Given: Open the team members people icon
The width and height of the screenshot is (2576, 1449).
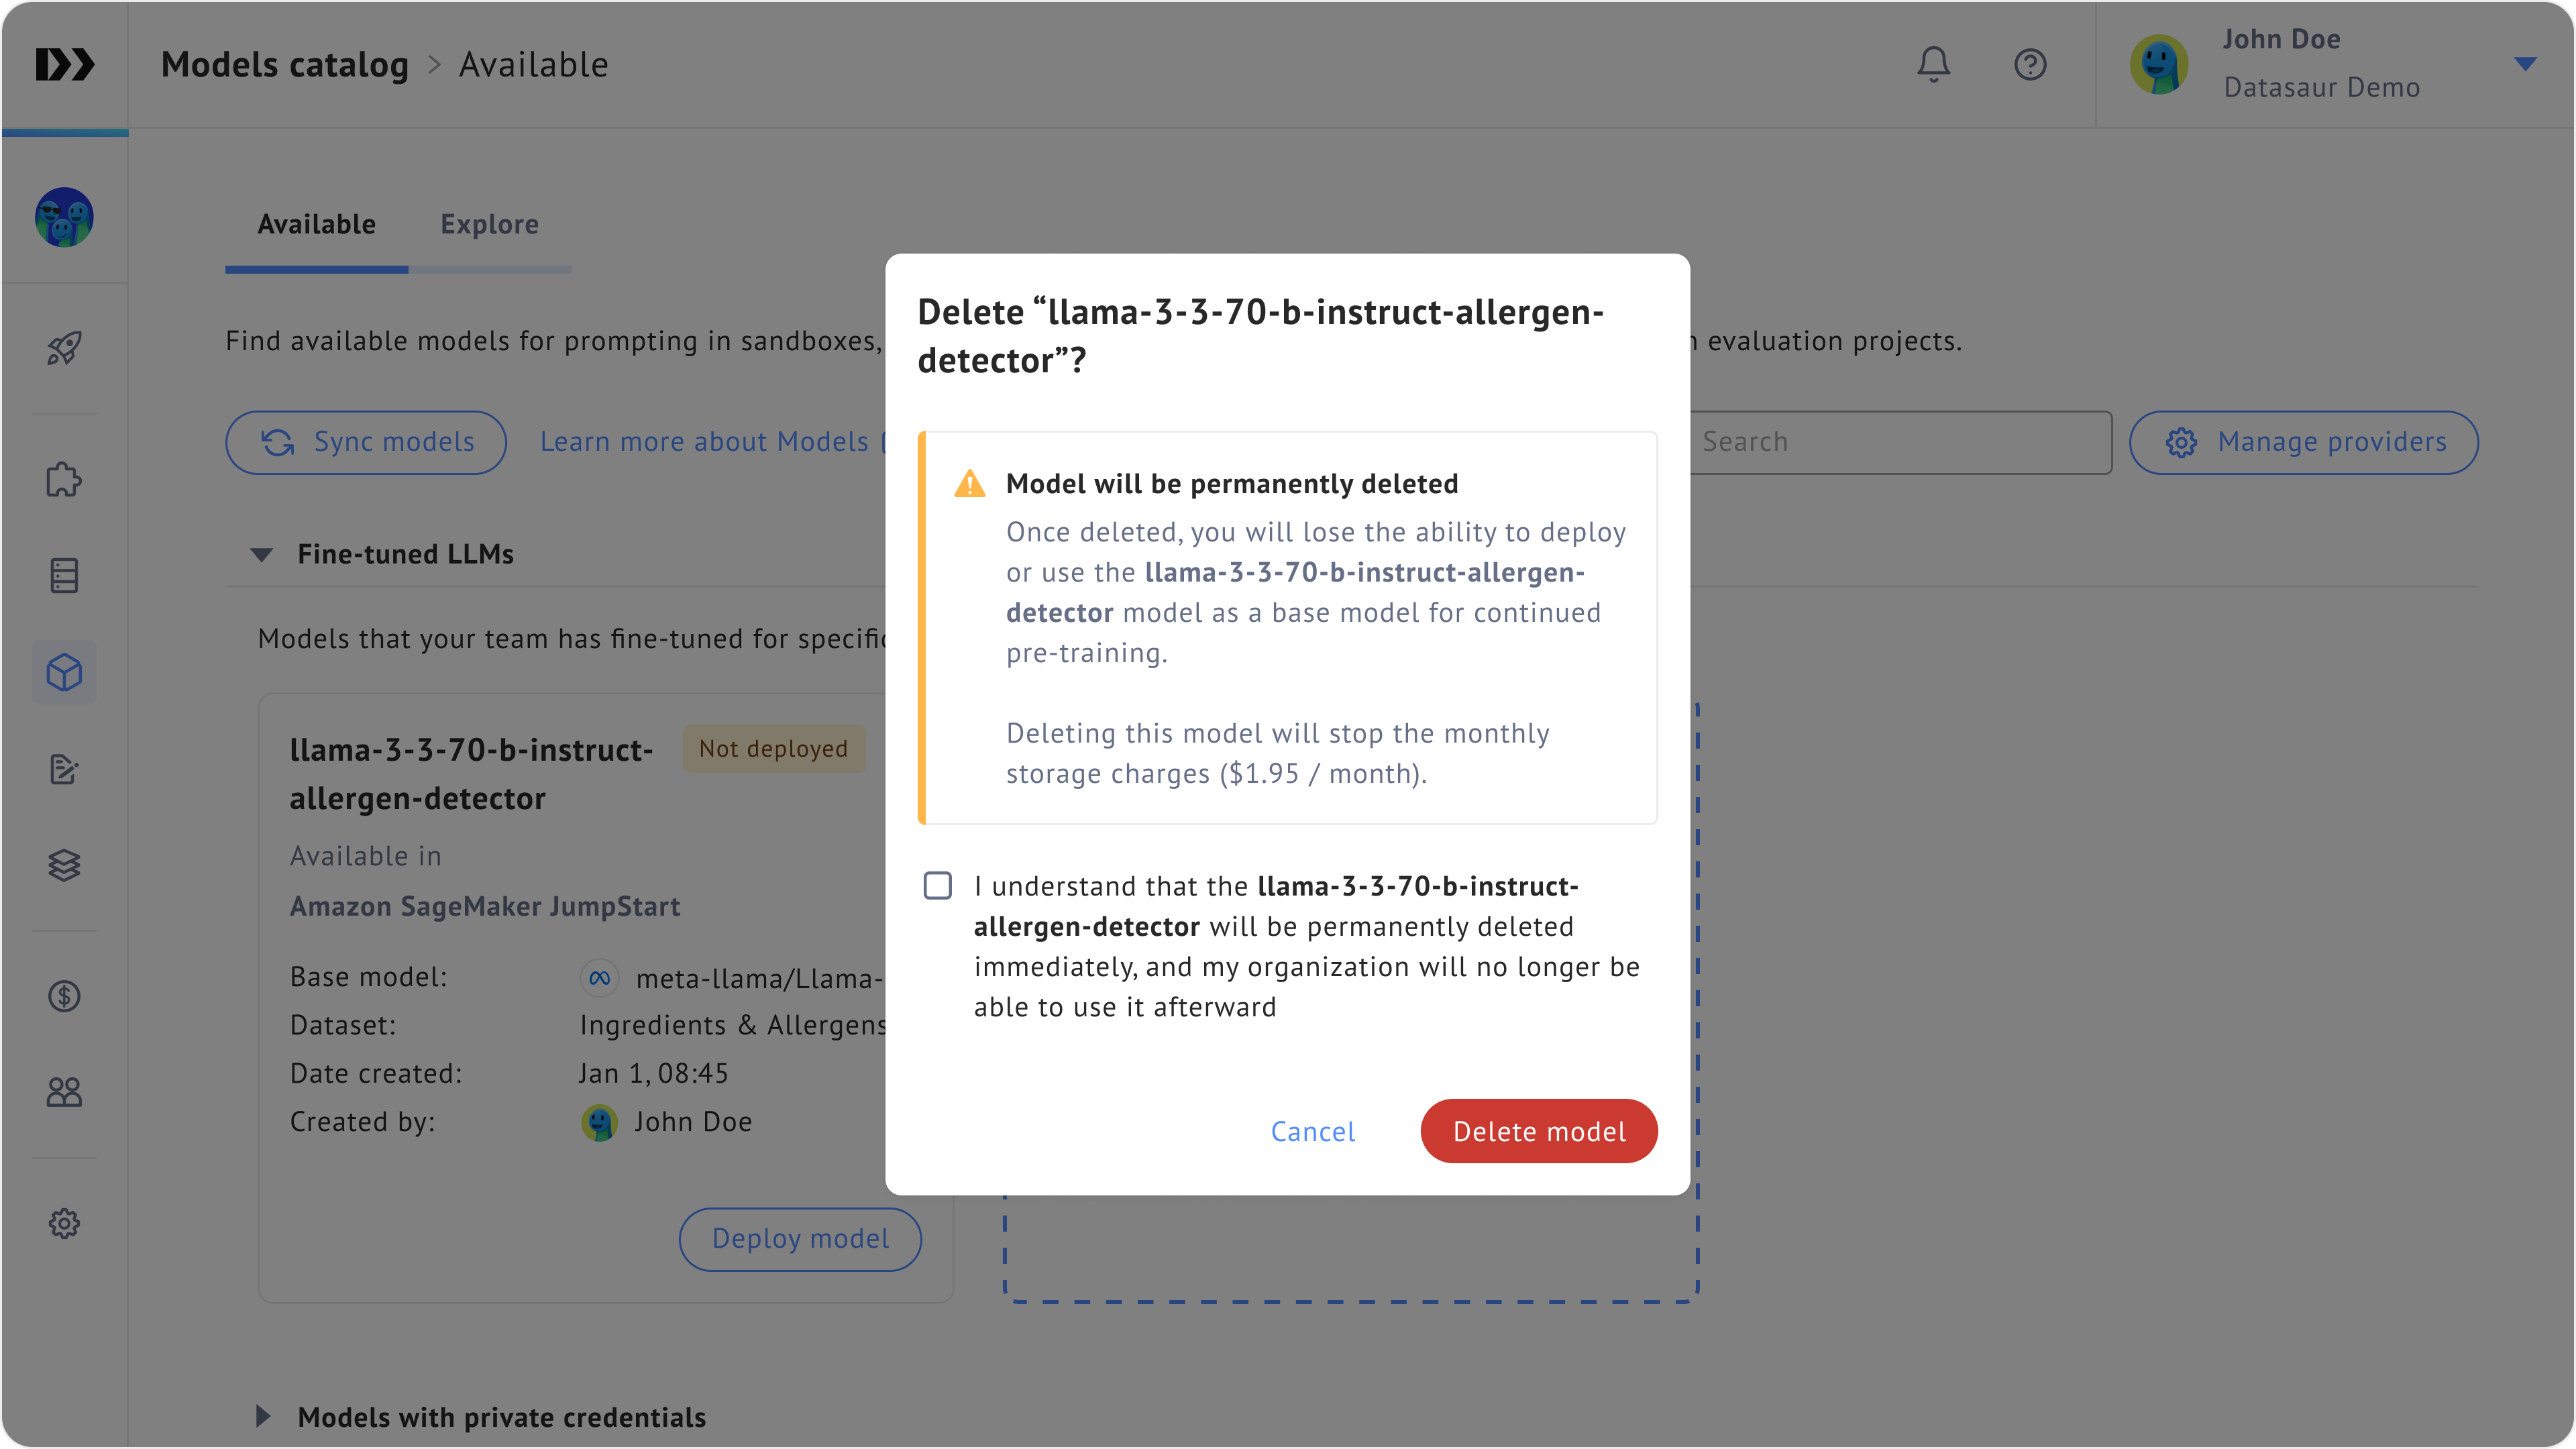Looking at the screenshot, I should (x=64, y=1092).
